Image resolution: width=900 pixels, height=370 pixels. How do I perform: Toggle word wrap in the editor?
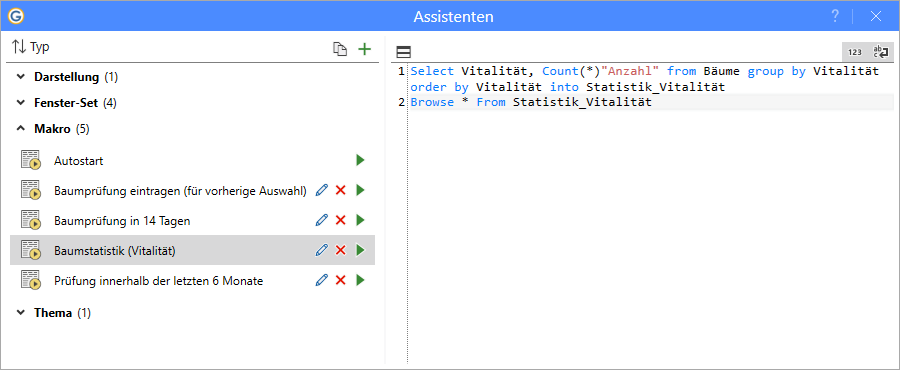(880, 52)
